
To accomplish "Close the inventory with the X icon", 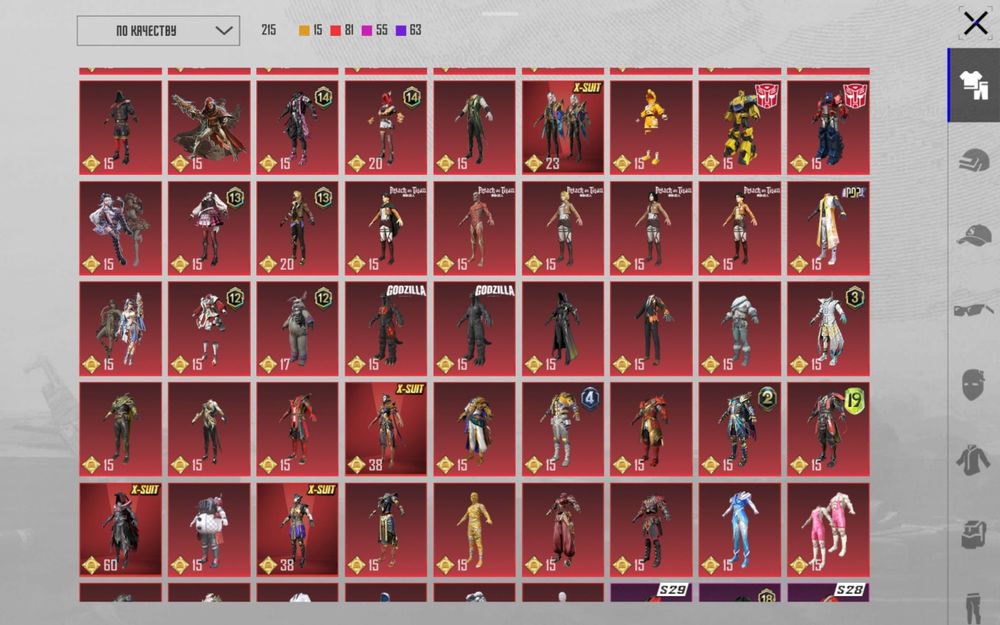I will [975, 24].
